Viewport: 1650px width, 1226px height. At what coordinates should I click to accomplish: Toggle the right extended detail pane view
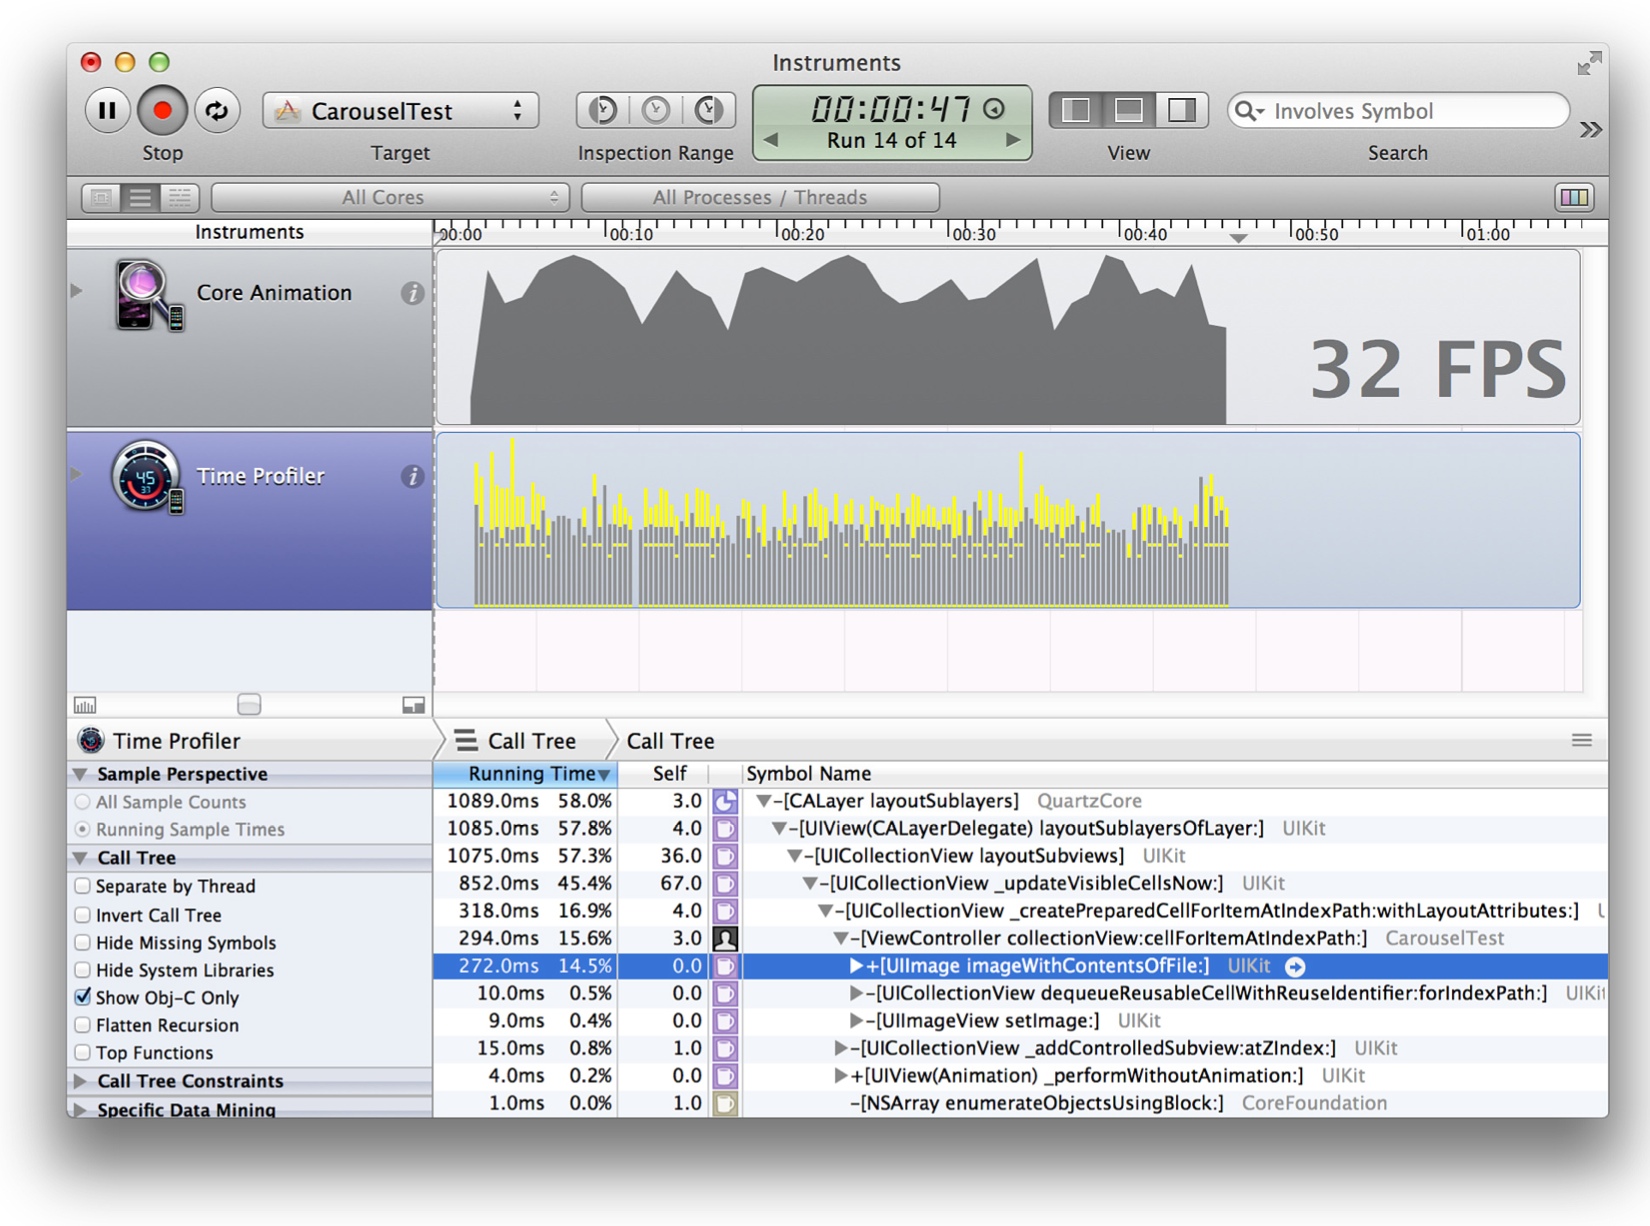coord(1182,110)
